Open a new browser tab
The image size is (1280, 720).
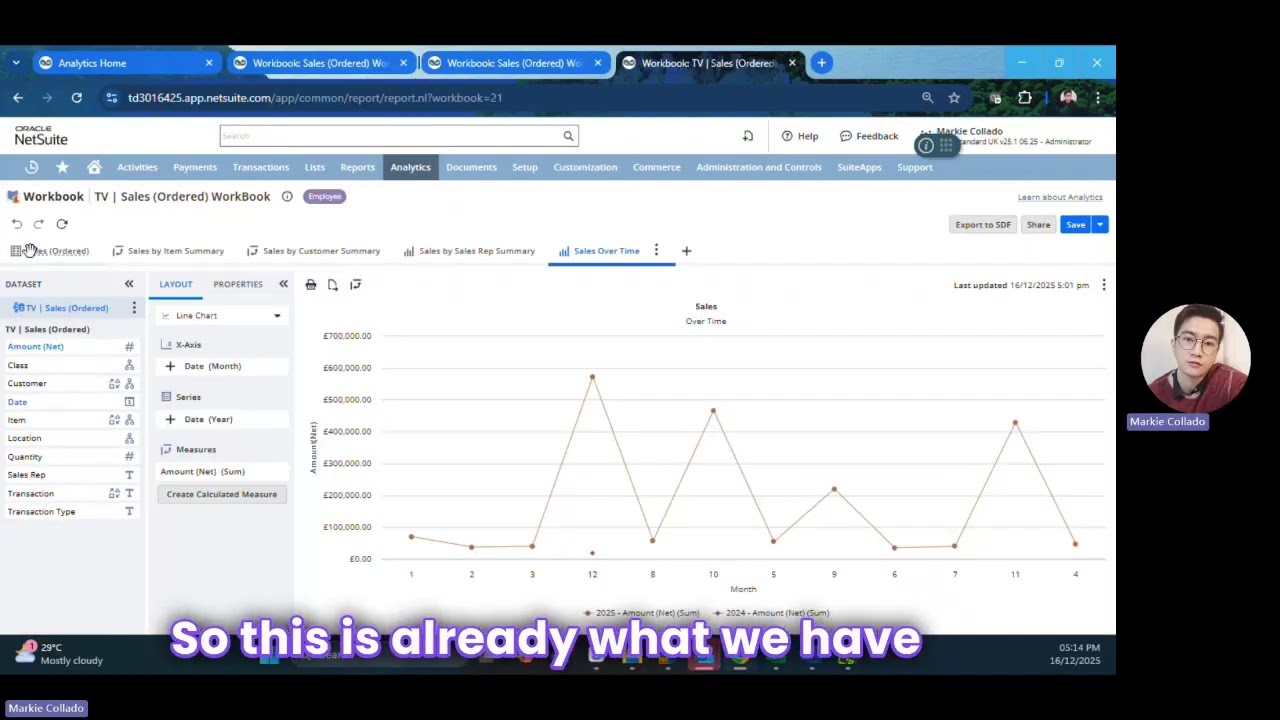tap(821, 63)
